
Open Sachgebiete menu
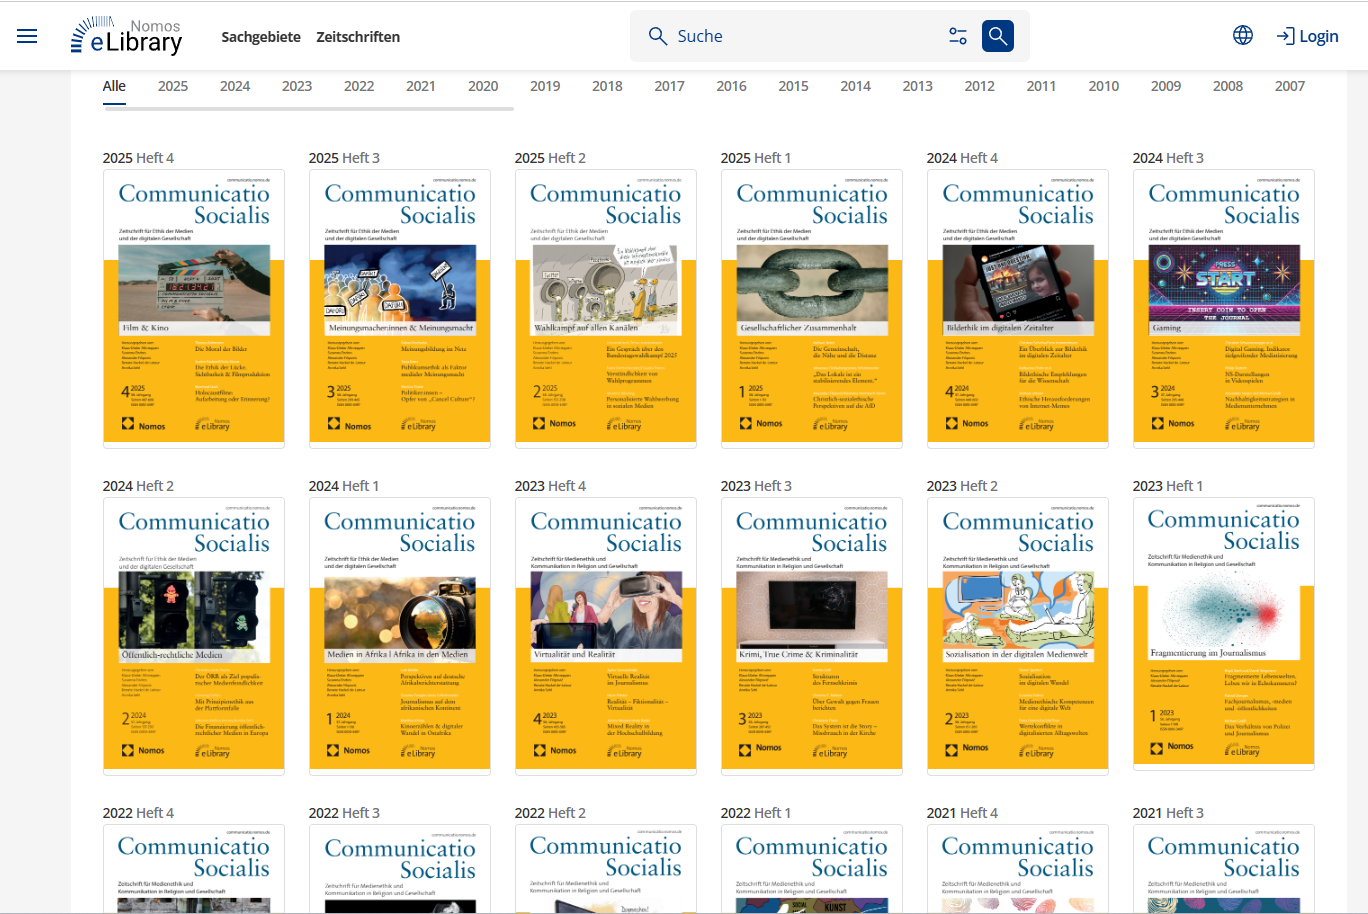[x=261, y=37]
